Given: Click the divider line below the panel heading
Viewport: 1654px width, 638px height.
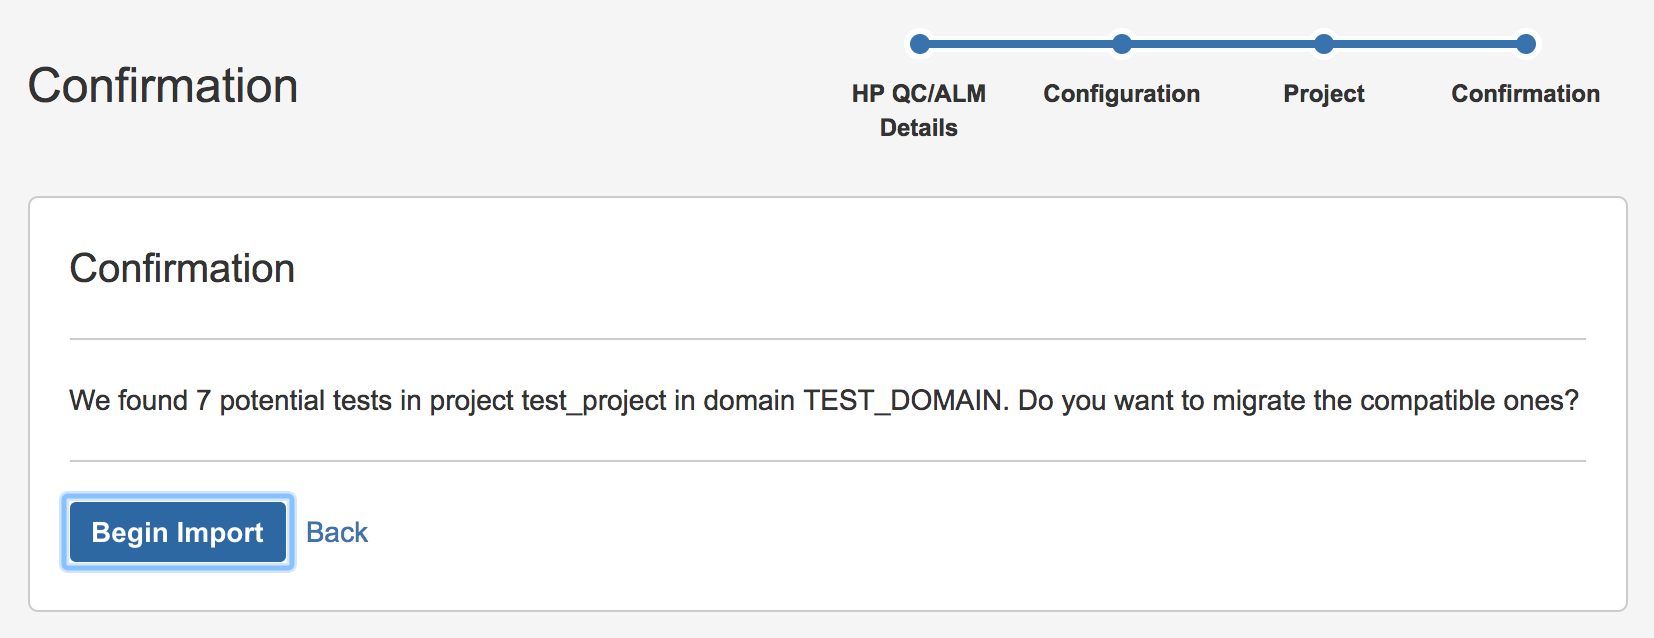Looking at the screenshot, I should pyautogui.click(x=828, y=339).
